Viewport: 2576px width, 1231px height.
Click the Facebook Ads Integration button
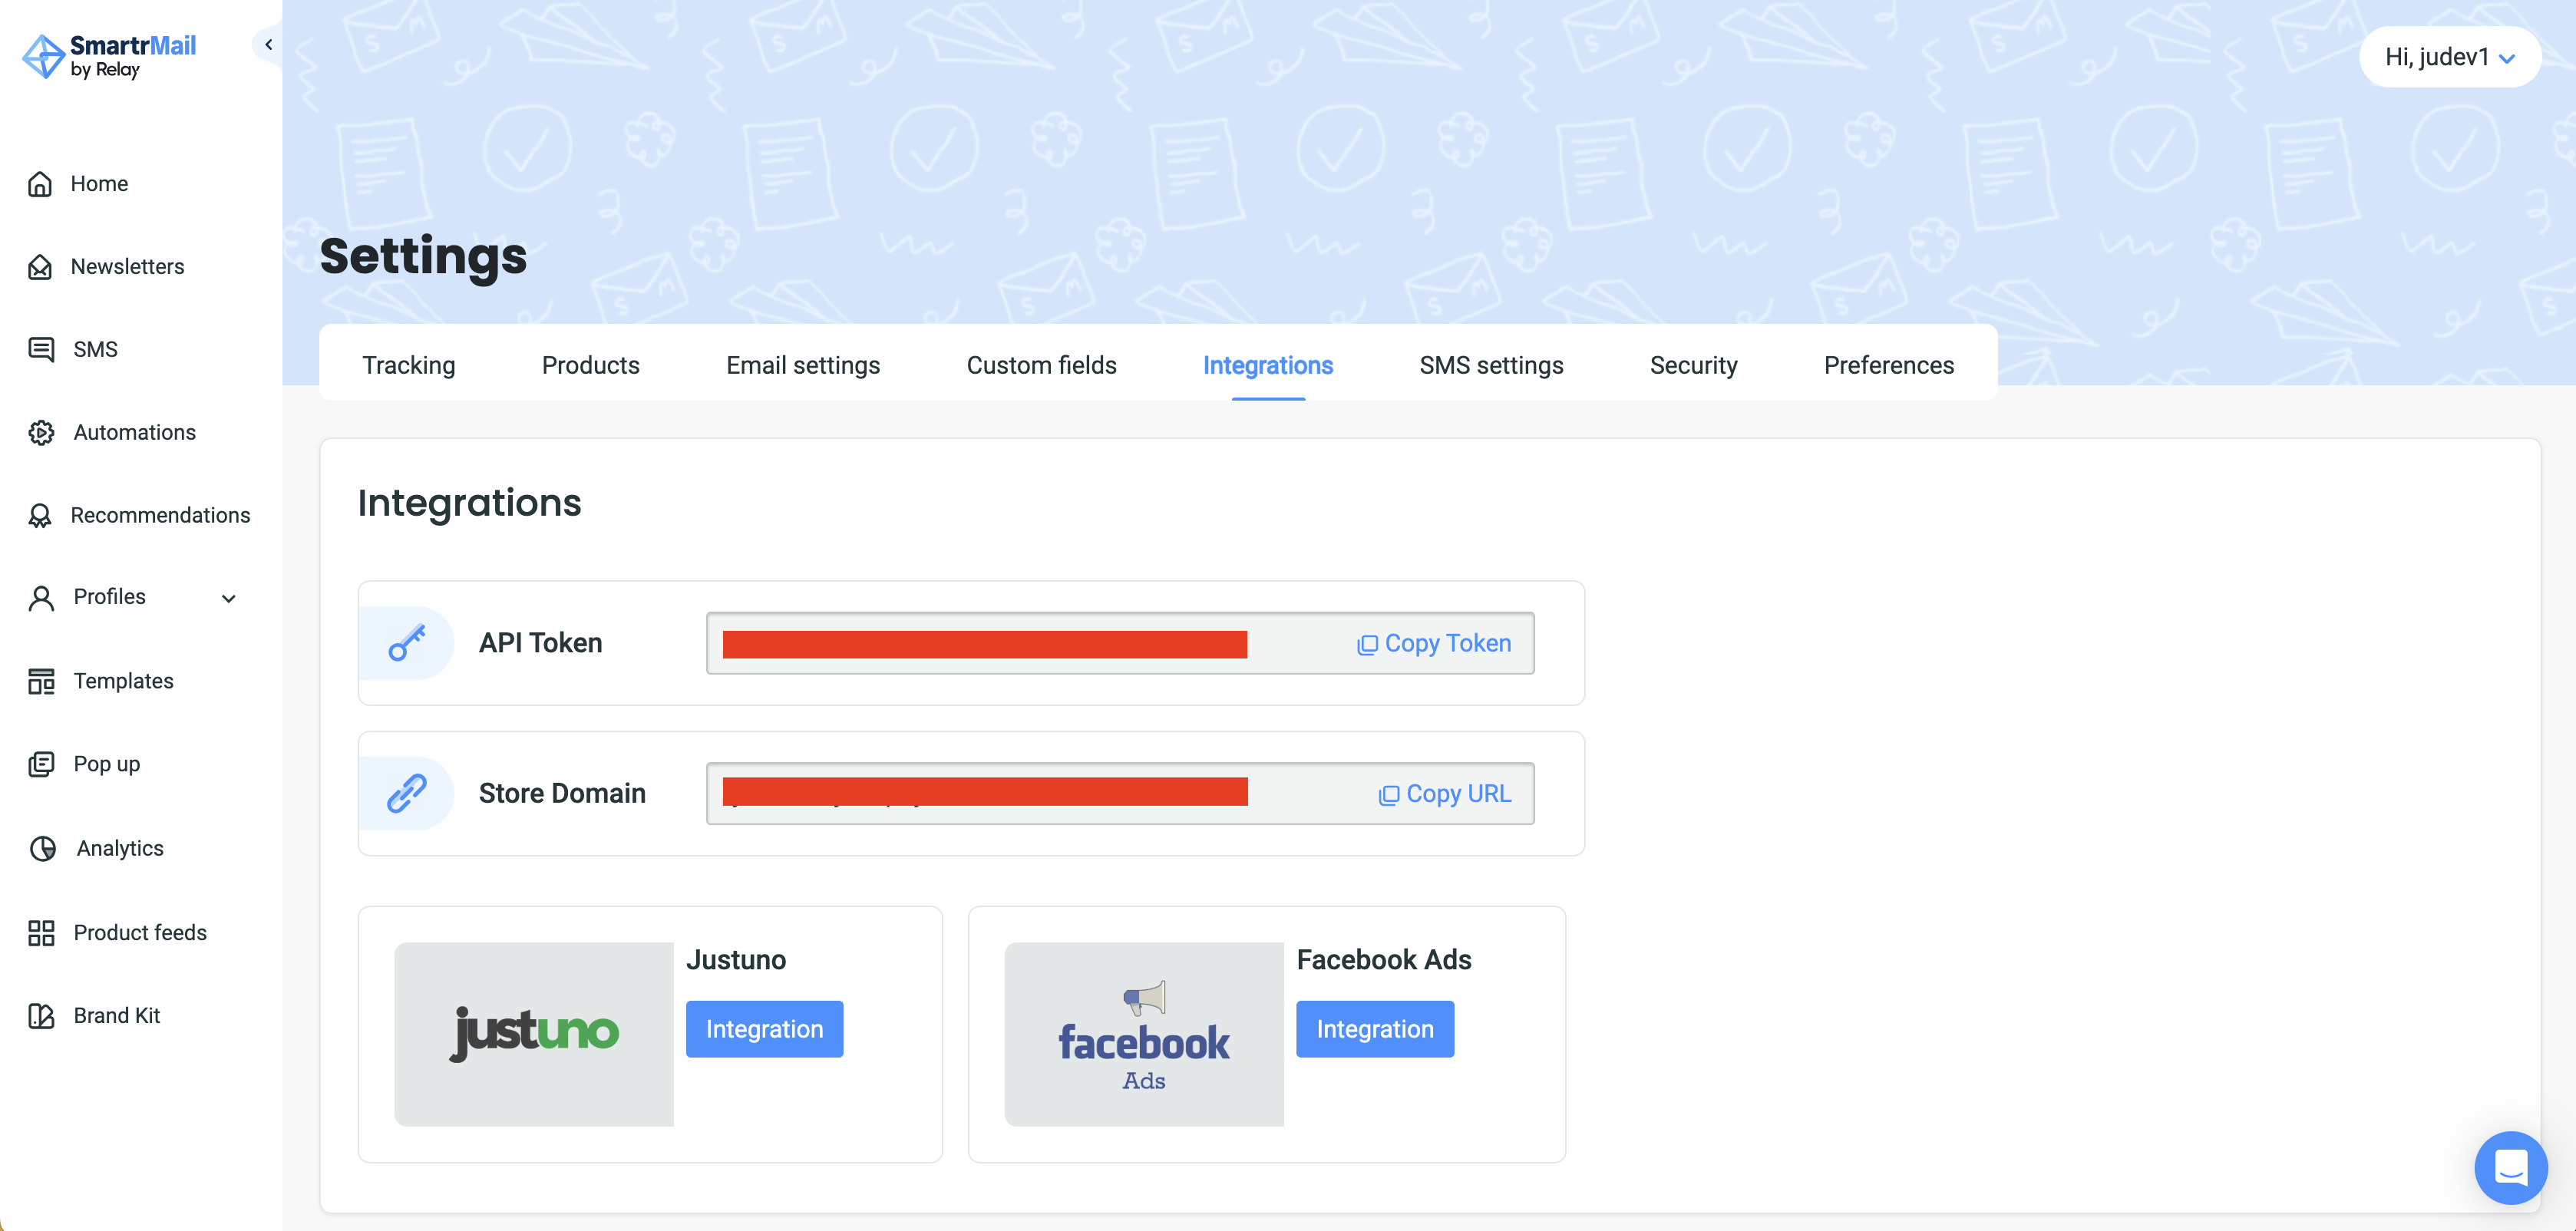click(x=1374, y=1028)
